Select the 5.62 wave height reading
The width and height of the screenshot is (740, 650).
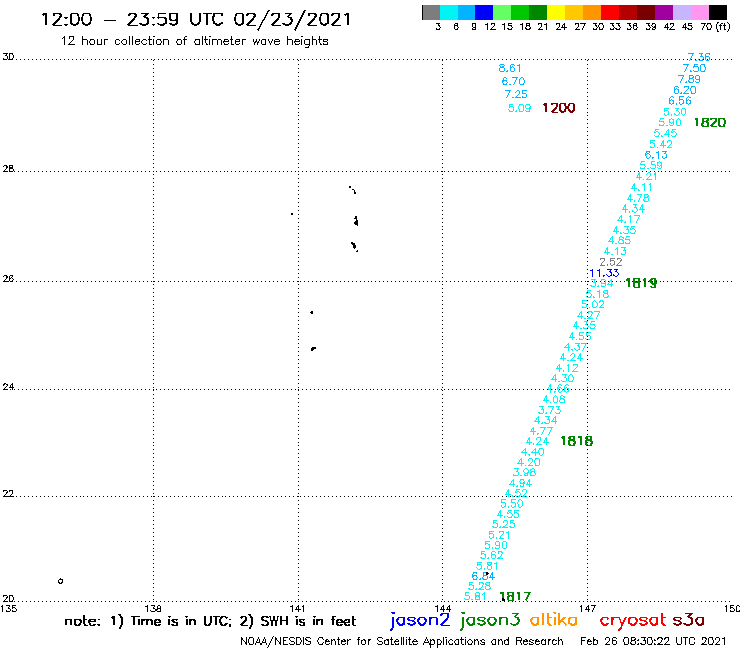tap(492, 556)
